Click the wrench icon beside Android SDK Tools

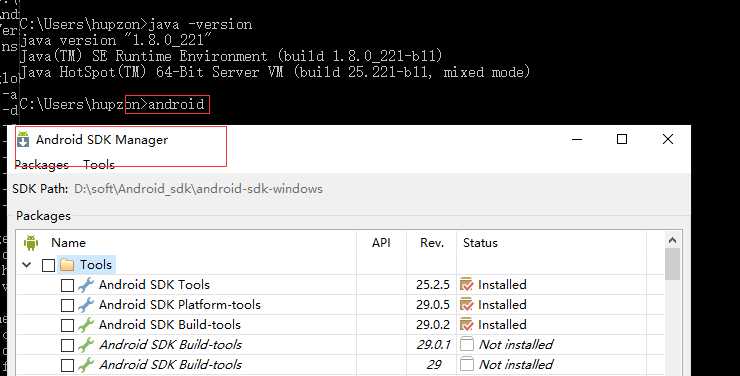tap(86, 285)
